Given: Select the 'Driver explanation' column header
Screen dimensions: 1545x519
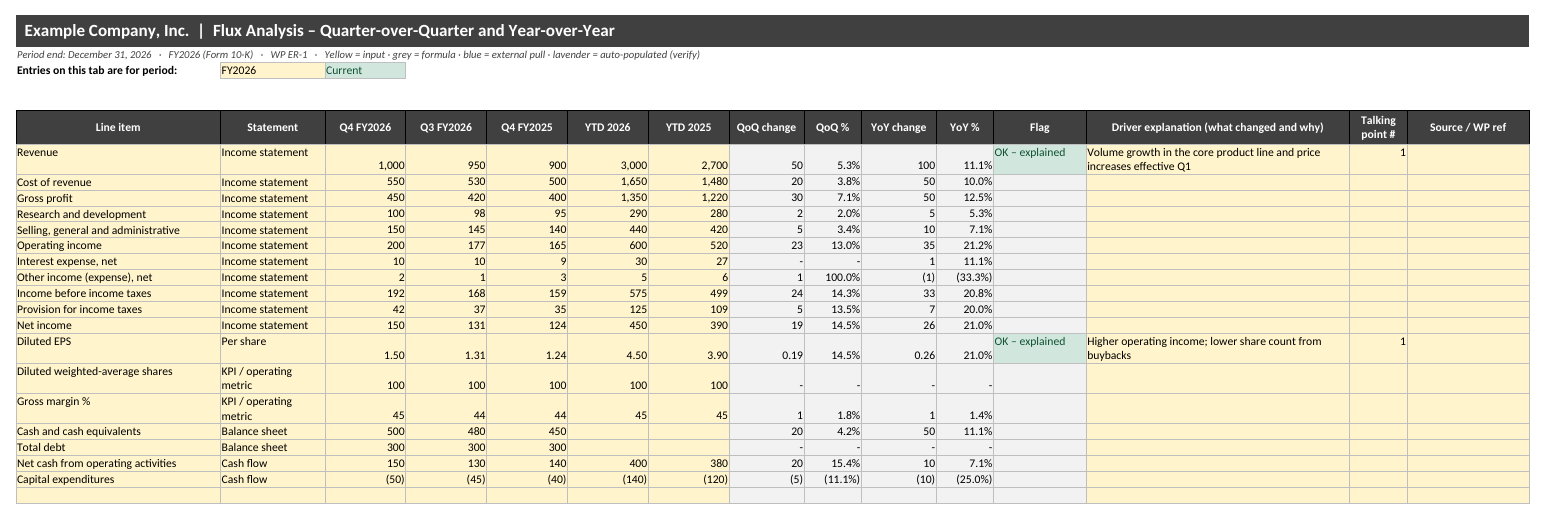Looking at the screenshot, I should tap(1218, 127).
